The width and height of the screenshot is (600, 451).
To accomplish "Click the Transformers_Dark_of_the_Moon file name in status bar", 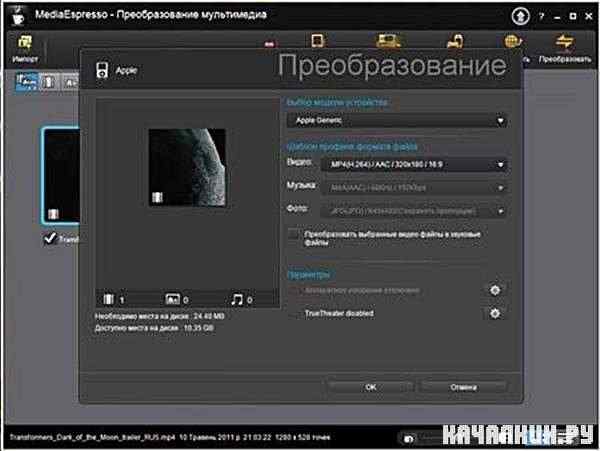I will (92, 437).
